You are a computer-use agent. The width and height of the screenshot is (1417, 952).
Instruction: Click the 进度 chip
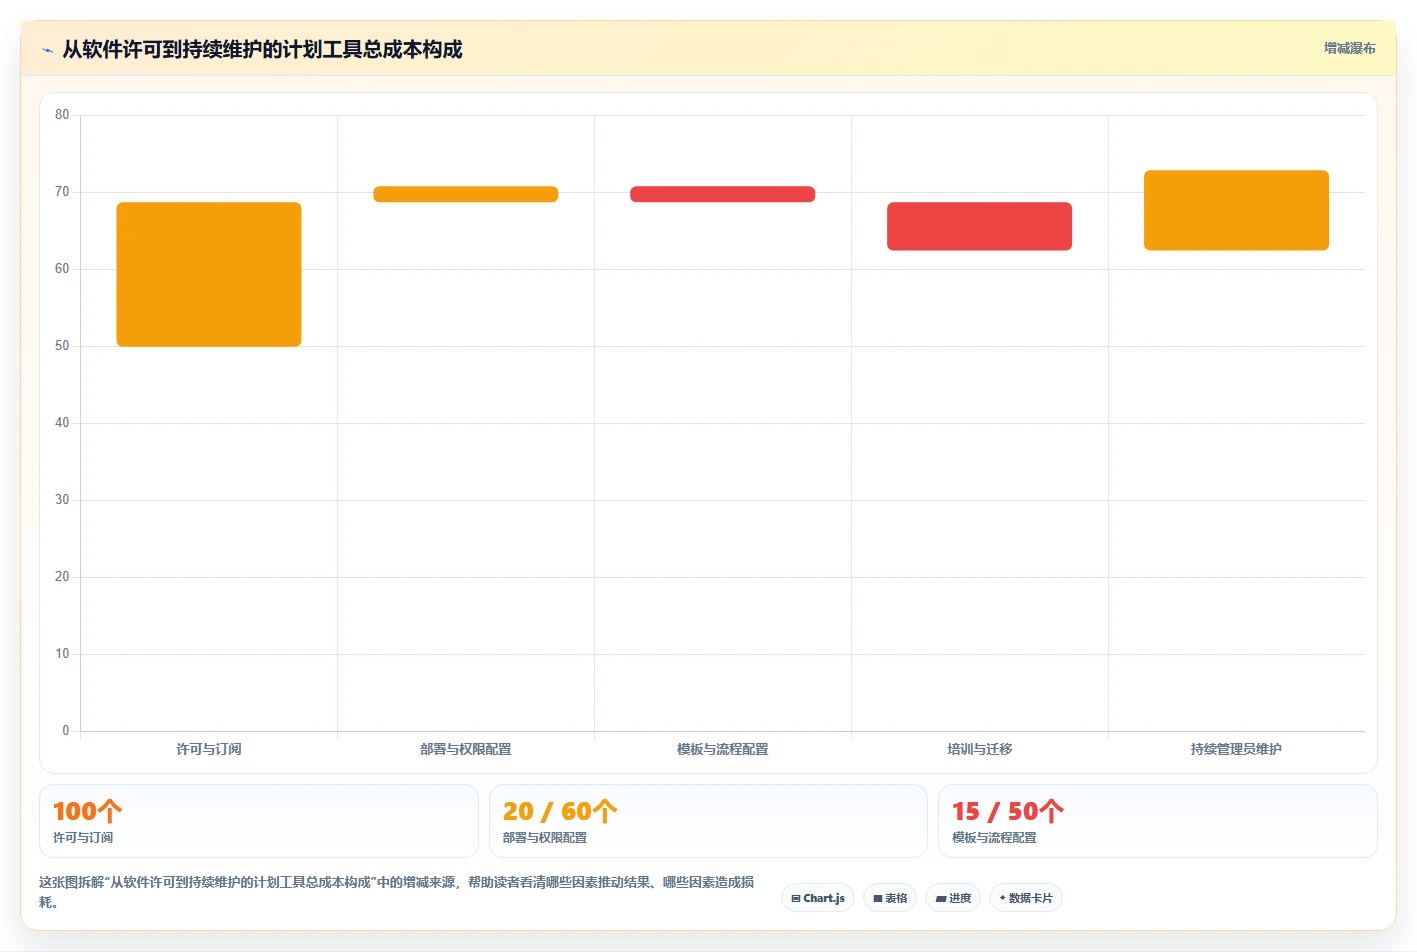tap(953, 898)
